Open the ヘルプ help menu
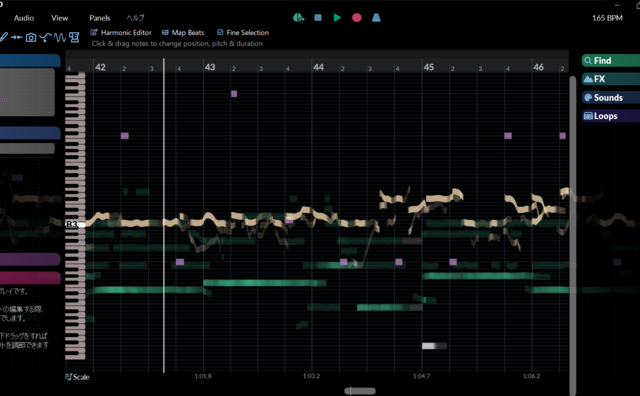The image size is (640, 396). click(x=135, y=18)
